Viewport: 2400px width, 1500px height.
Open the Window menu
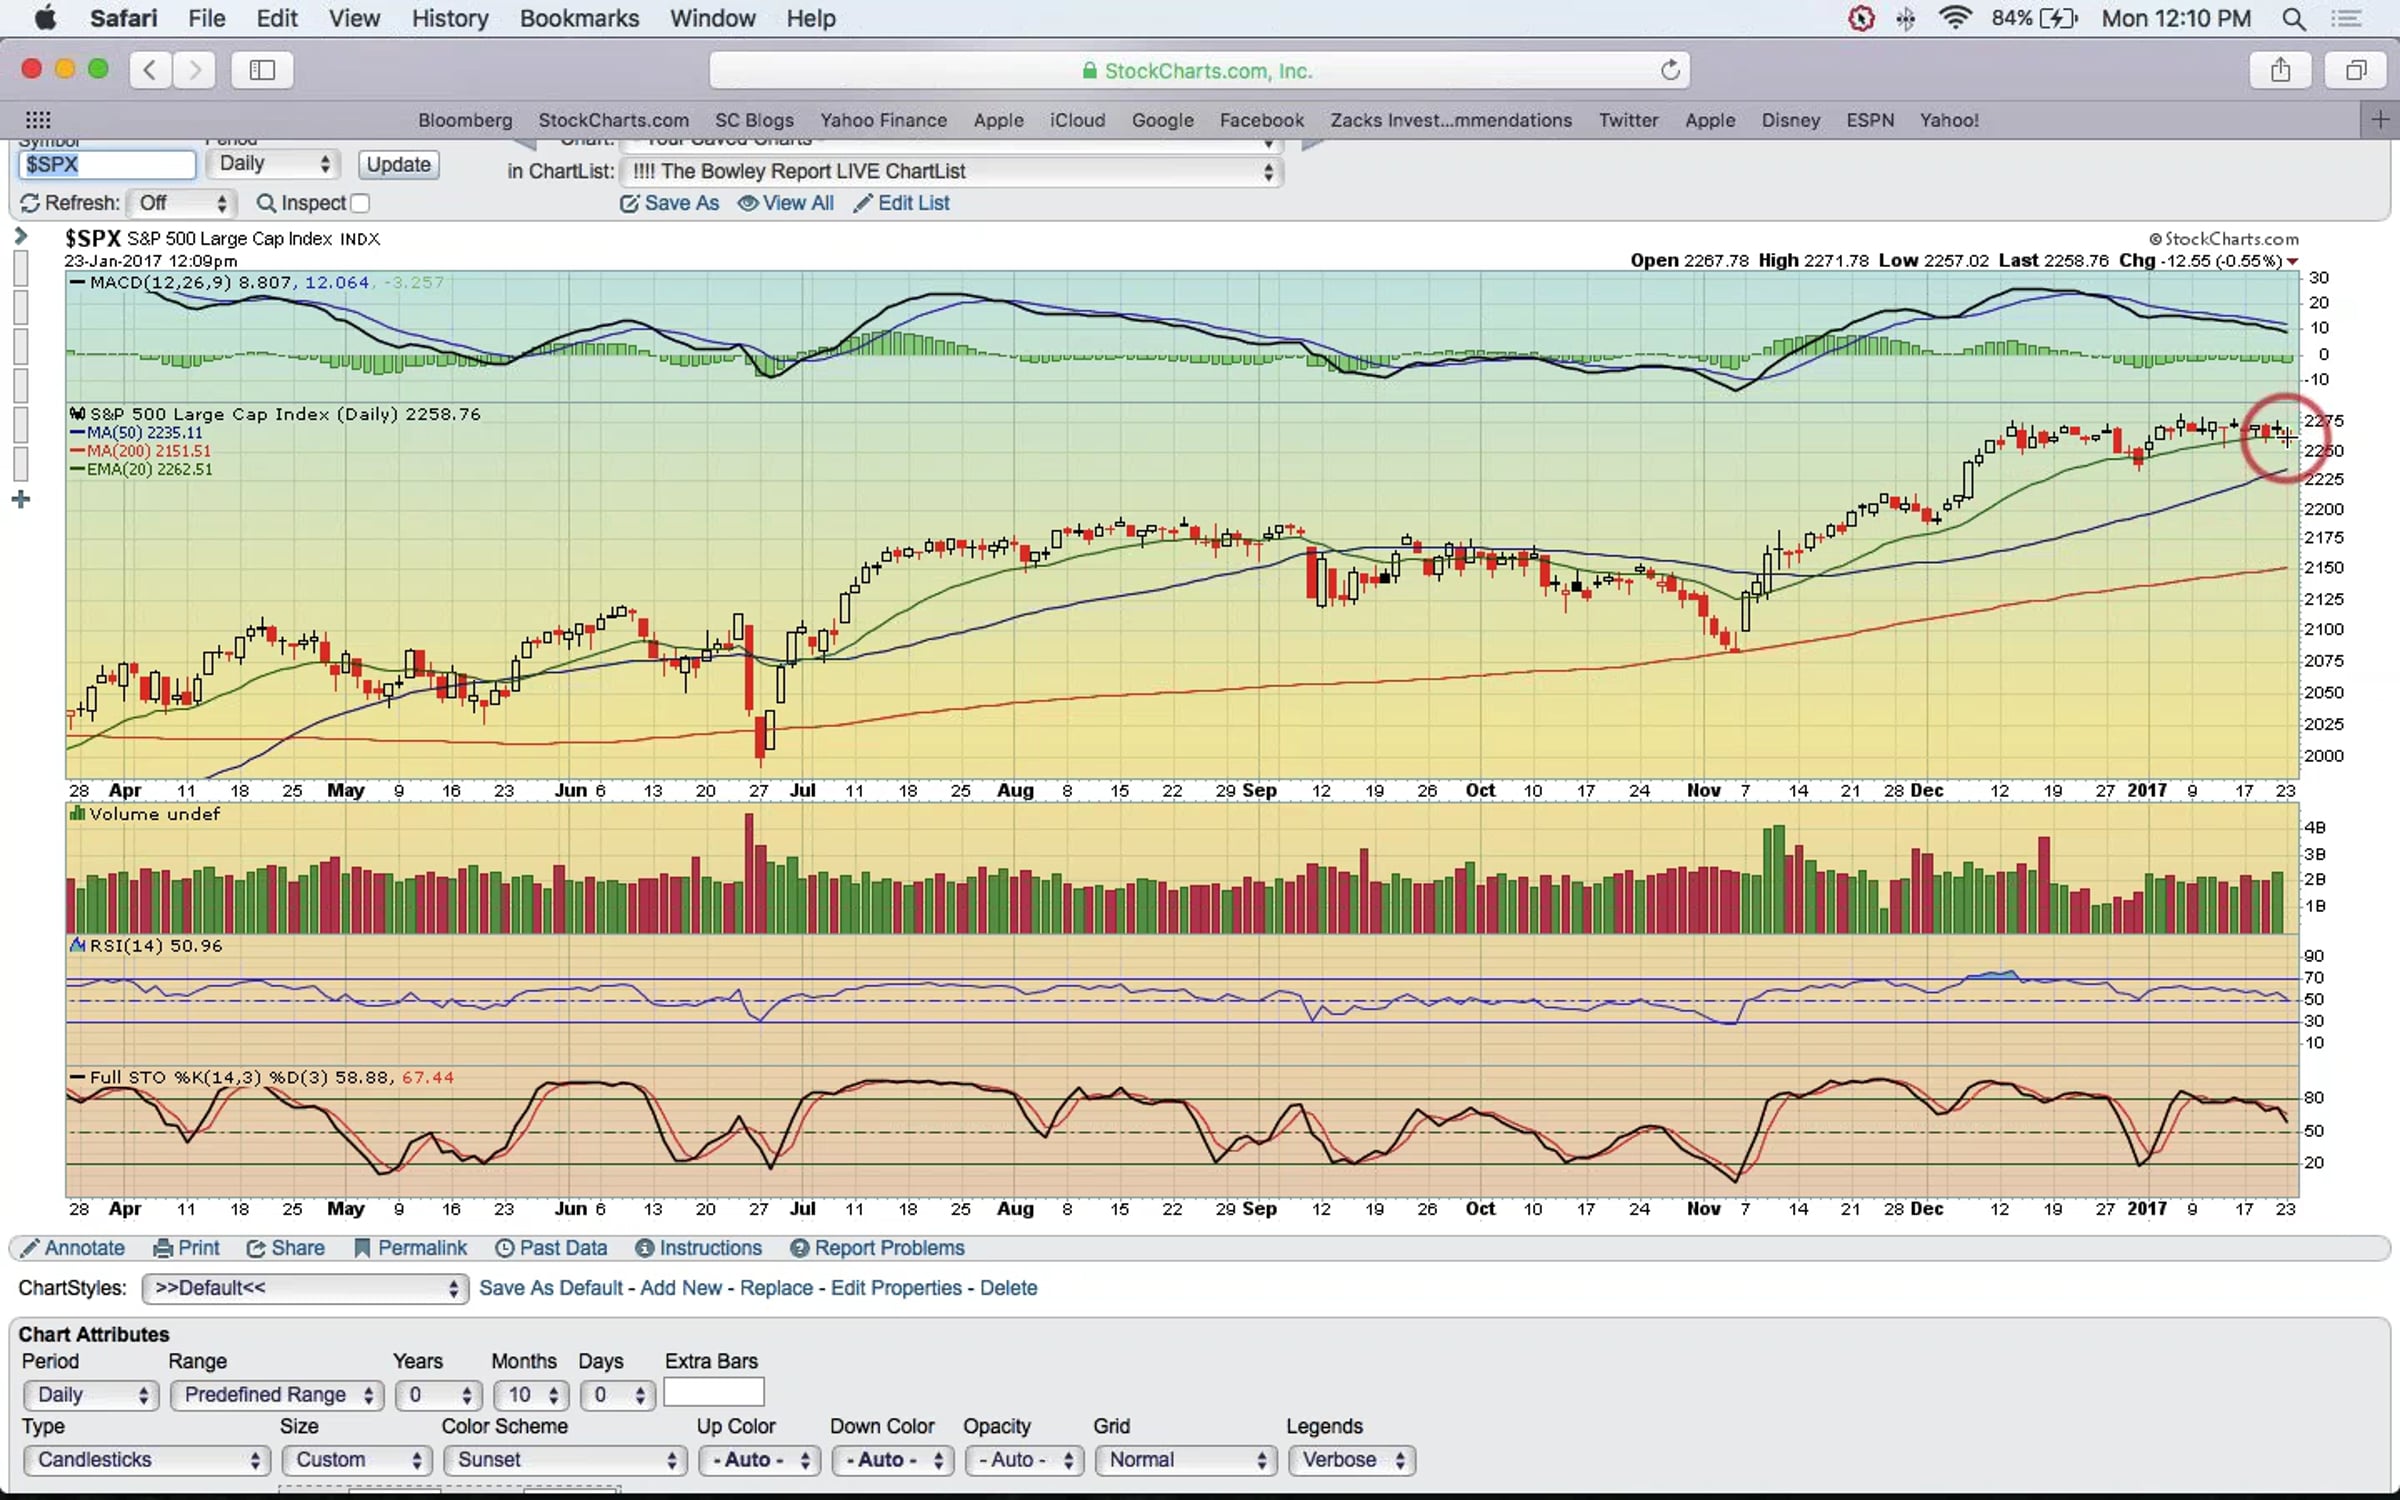point(712,19)
